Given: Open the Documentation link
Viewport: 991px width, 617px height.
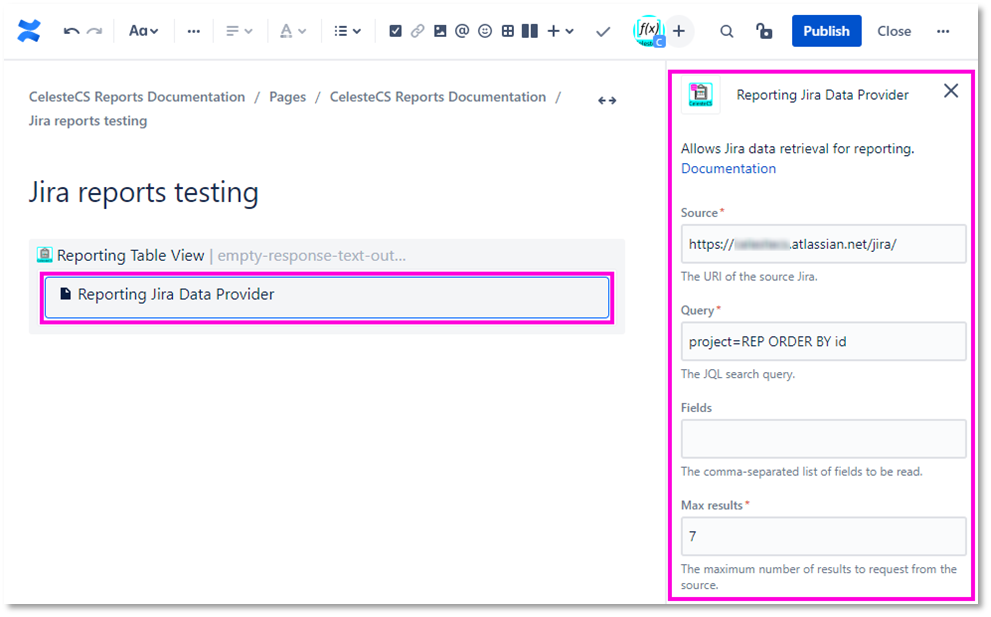Looking at the screenshot, I should point(728,168).
